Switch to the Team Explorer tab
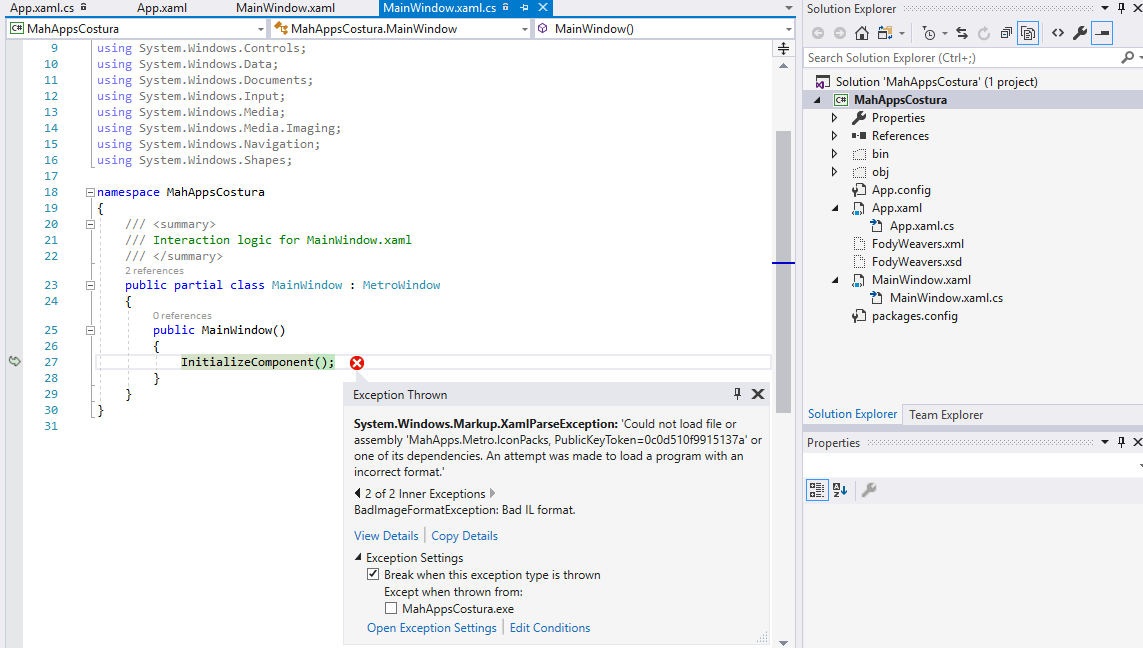 pyautogui.click(x=947, y=414)
